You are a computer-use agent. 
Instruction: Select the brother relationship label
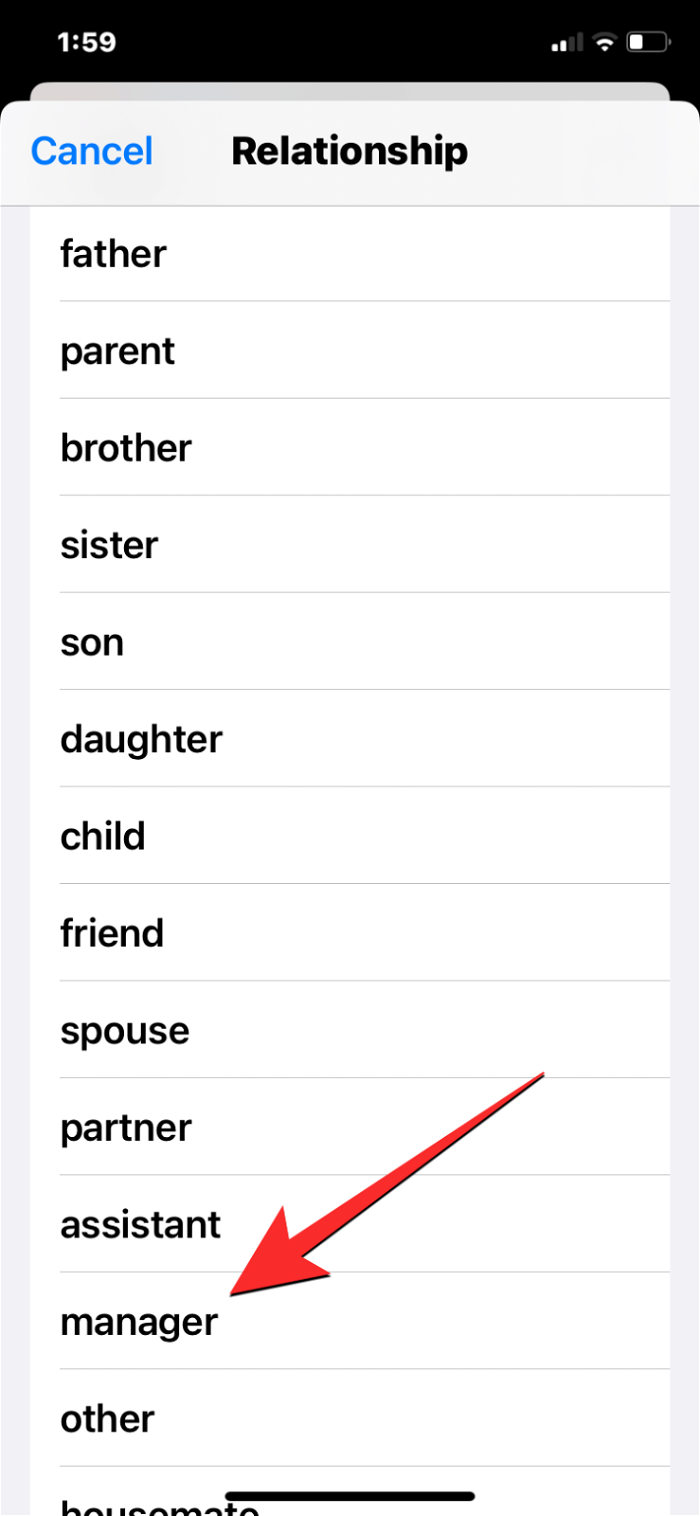126,447
